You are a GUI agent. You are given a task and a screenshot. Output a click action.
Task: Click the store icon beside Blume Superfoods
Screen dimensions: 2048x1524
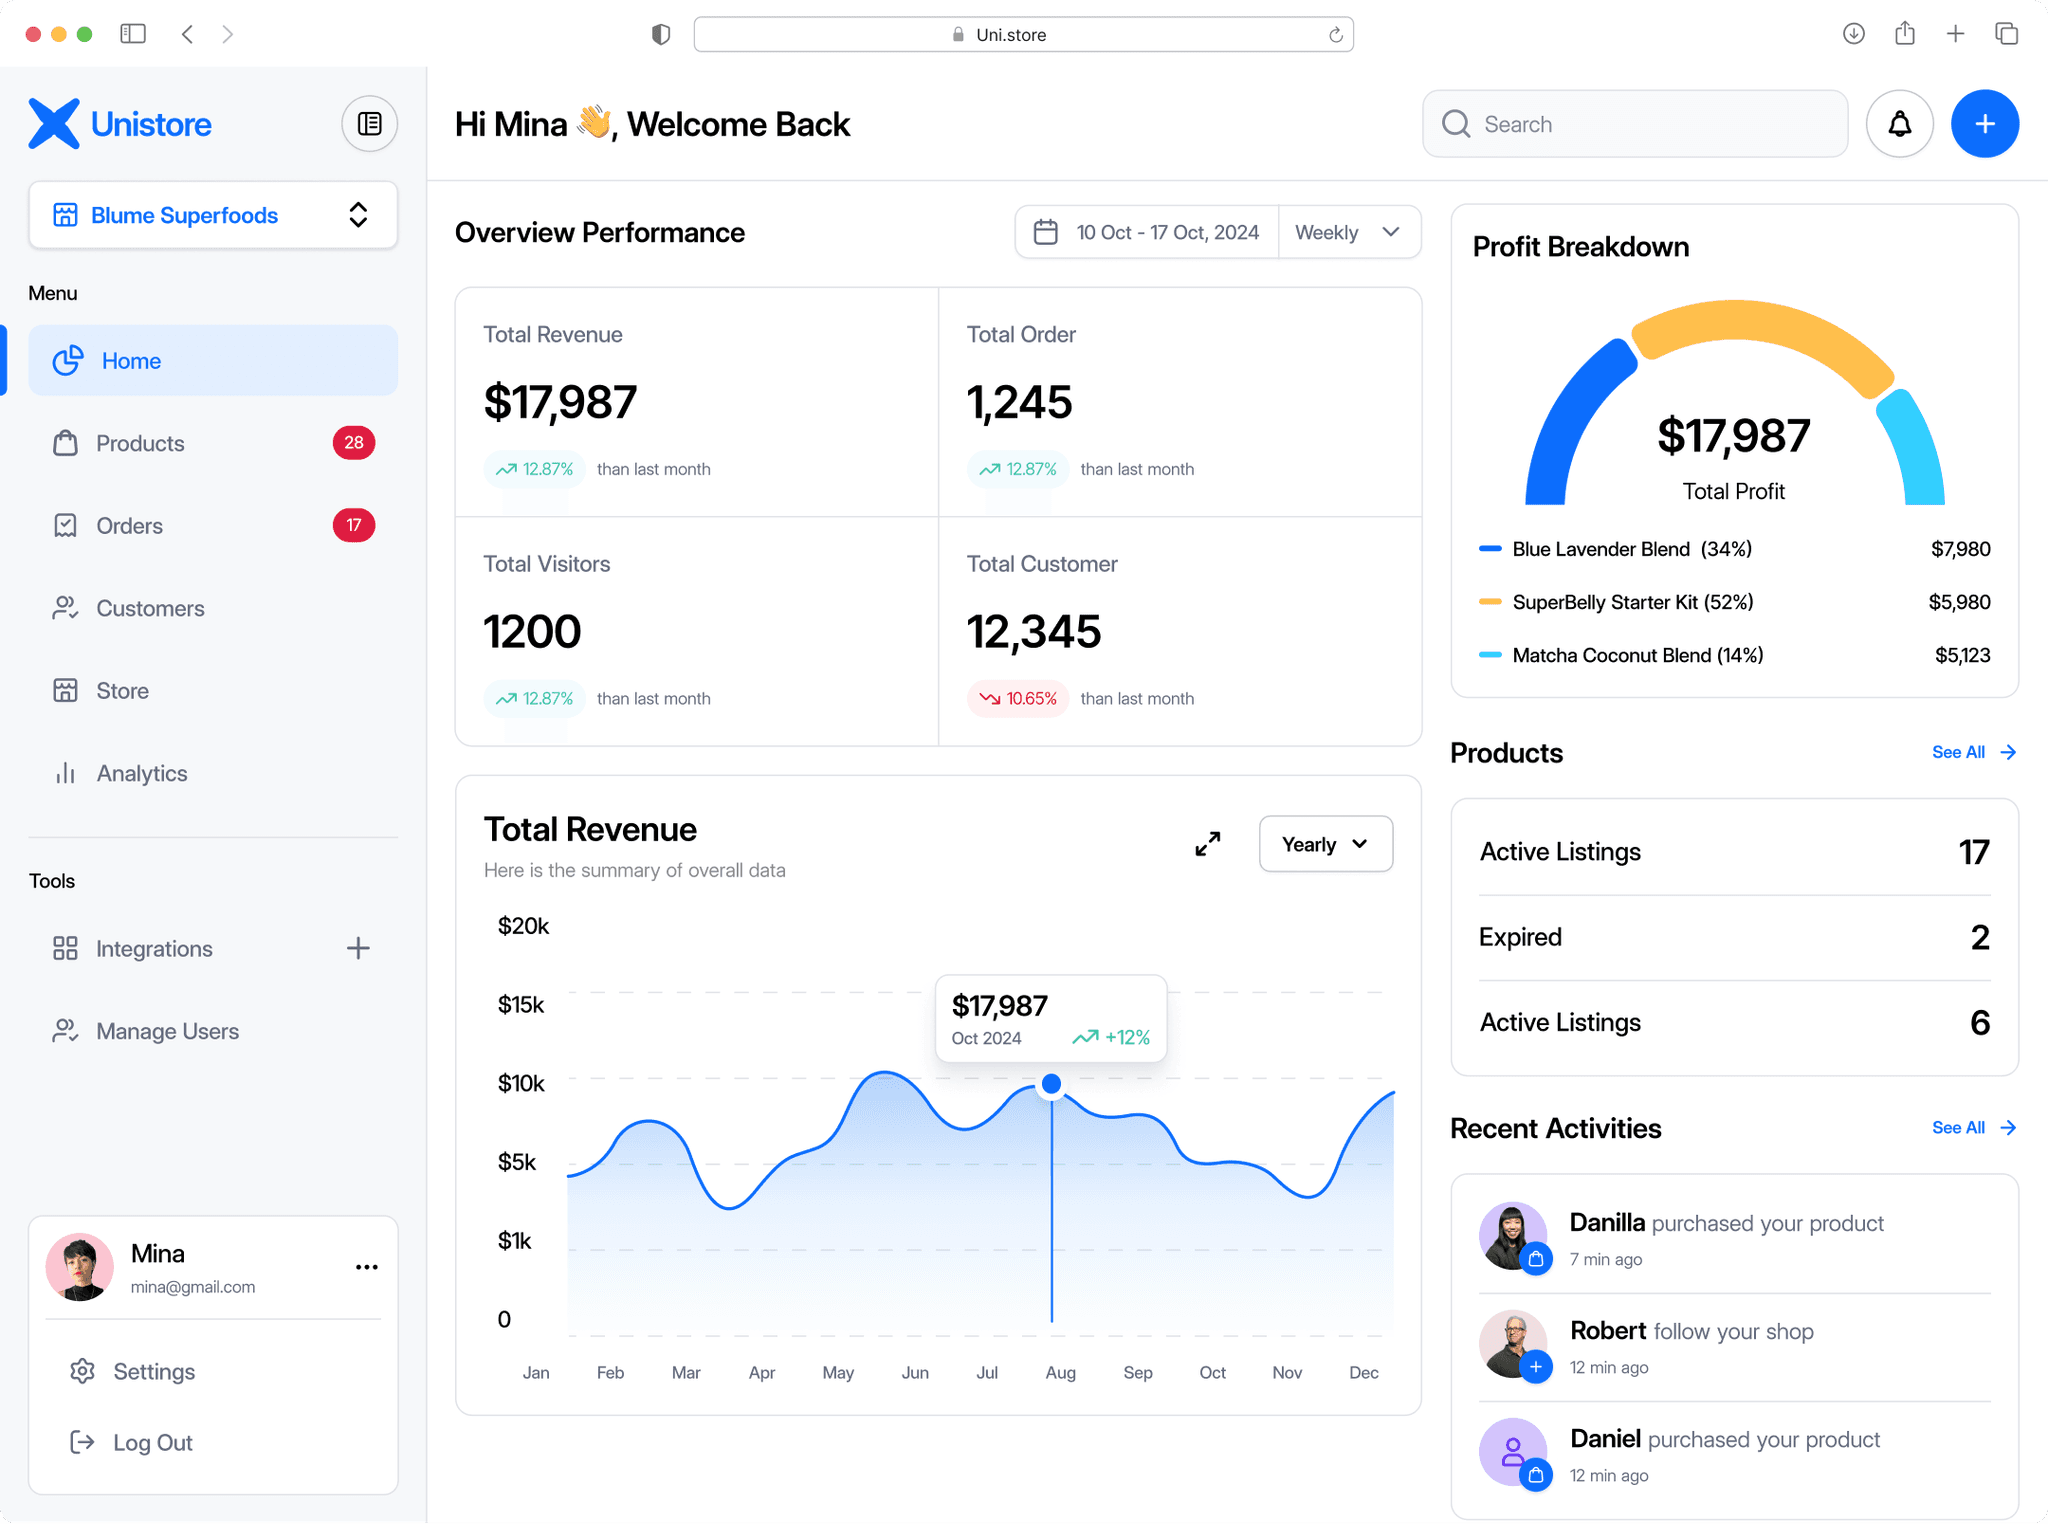pyautogui.click(x=66, y=215)
